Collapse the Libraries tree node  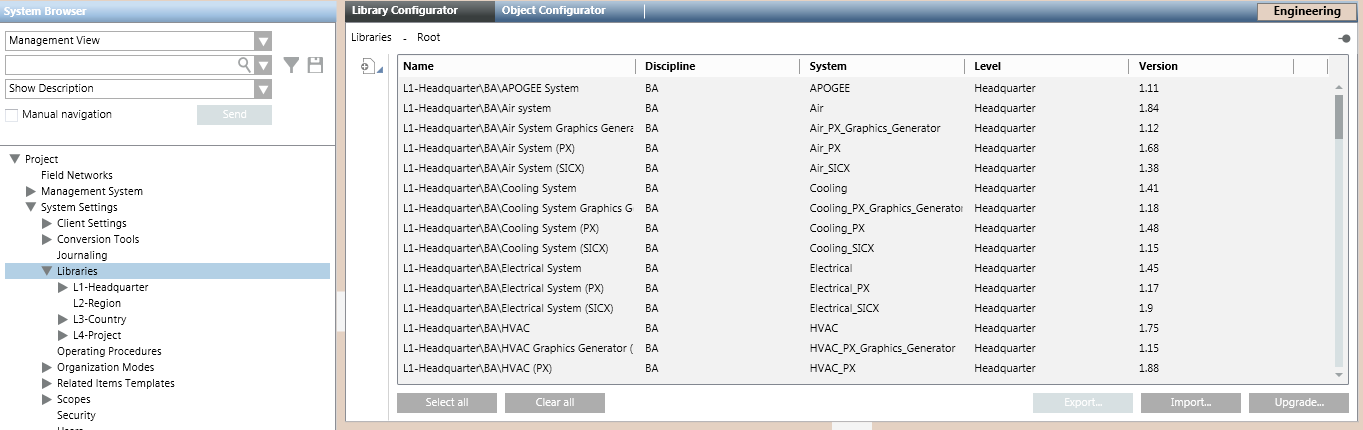click(x=47, y=272)
